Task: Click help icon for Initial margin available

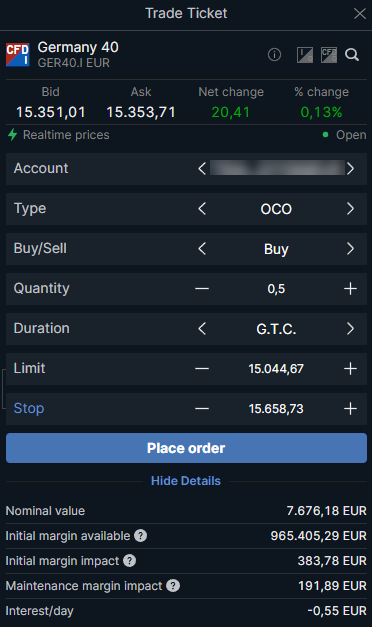Action: [x=140, y=535]
